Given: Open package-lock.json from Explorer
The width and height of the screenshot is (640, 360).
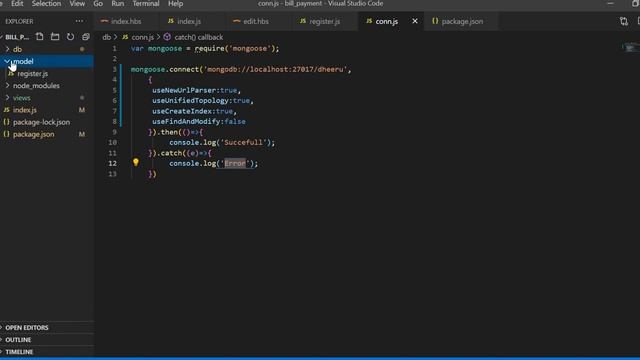Looking at the screenshot, I should tap(41, 122).
